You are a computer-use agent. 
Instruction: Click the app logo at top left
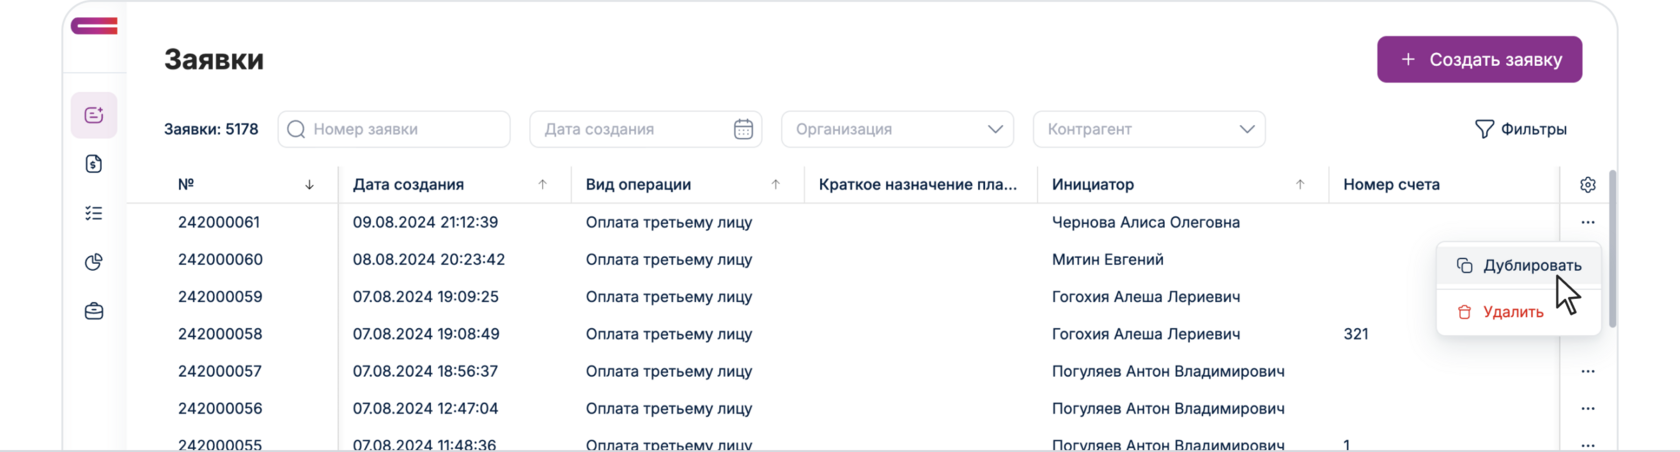tap(94, 27)
